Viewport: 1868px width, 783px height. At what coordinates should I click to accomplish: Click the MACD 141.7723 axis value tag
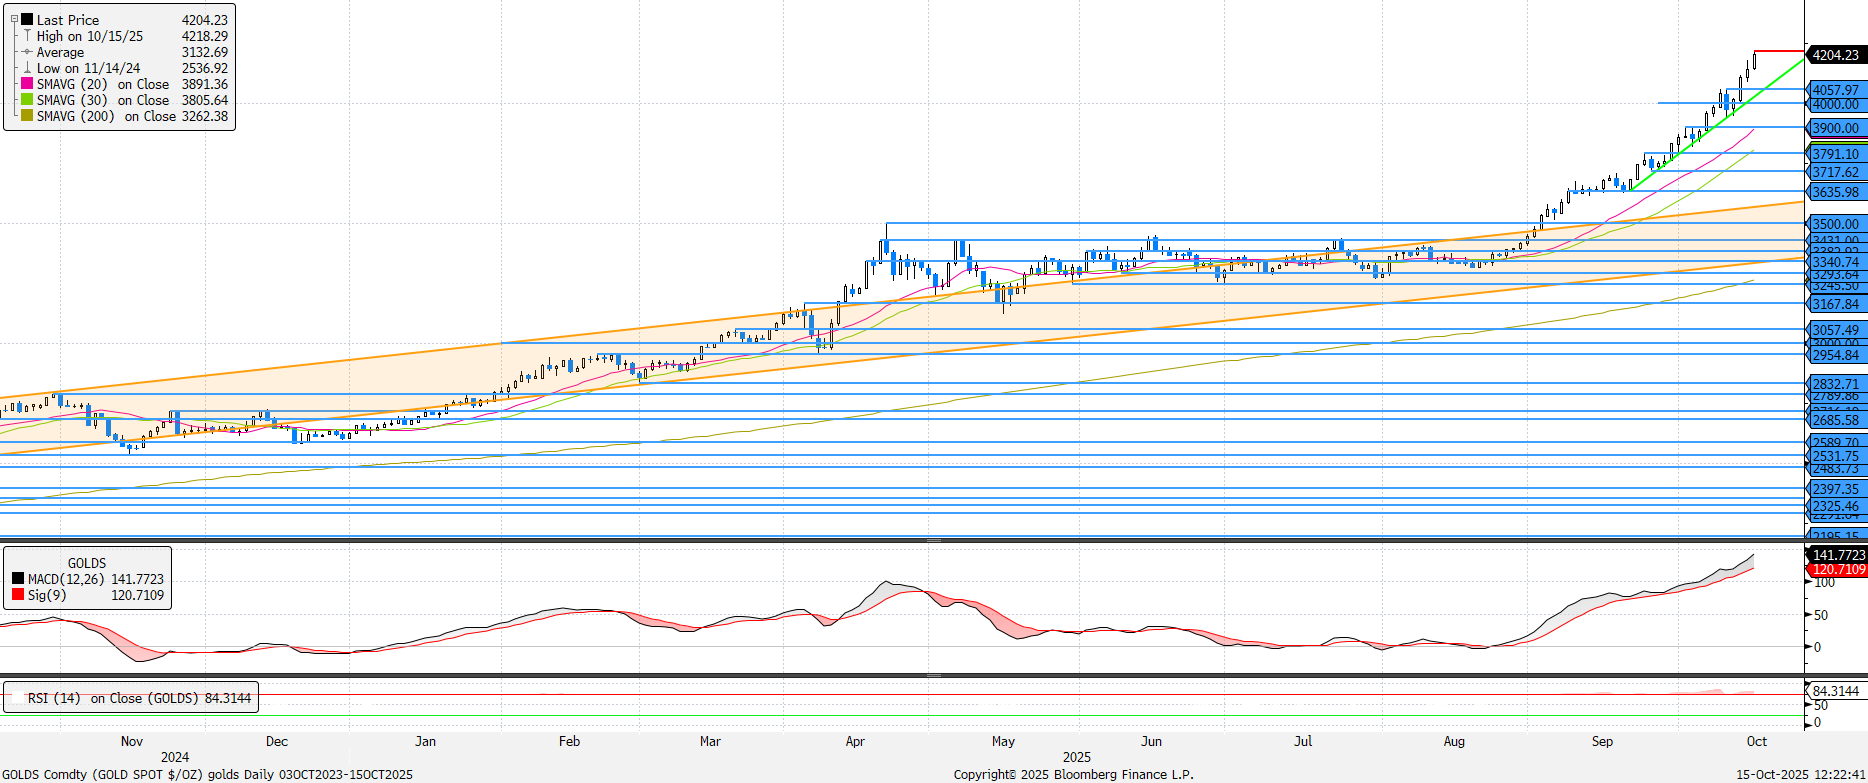pyautogui.click(x=1838, y=555)
